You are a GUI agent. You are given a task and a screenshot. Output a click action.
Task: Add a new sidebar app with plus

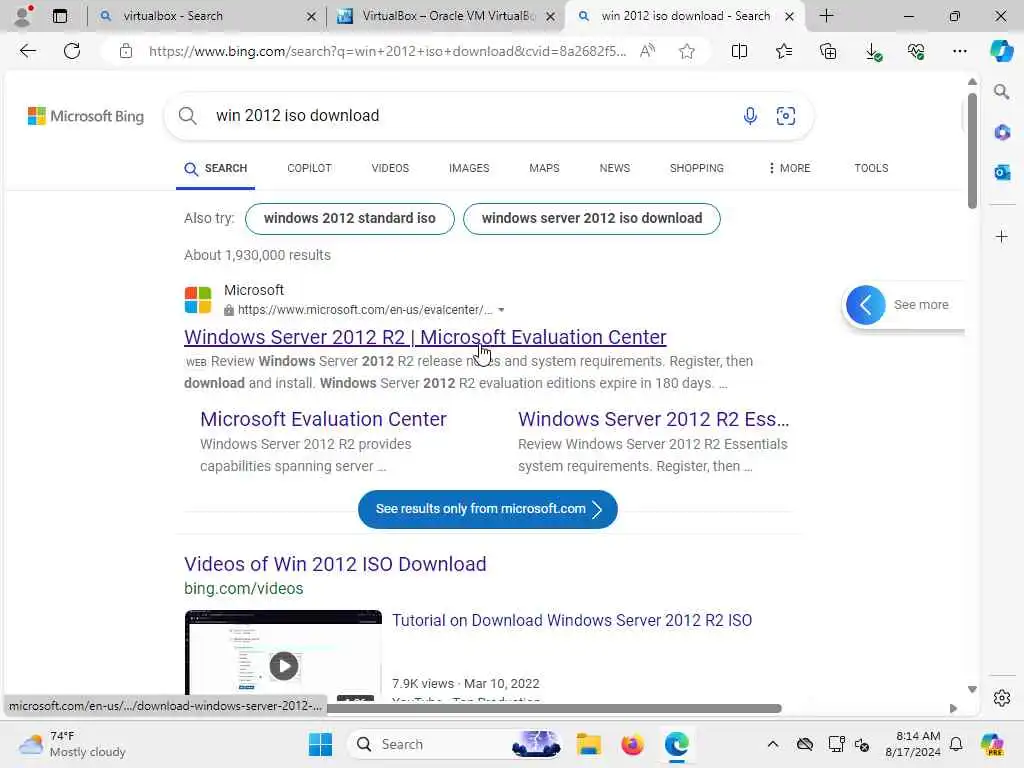1002,236
